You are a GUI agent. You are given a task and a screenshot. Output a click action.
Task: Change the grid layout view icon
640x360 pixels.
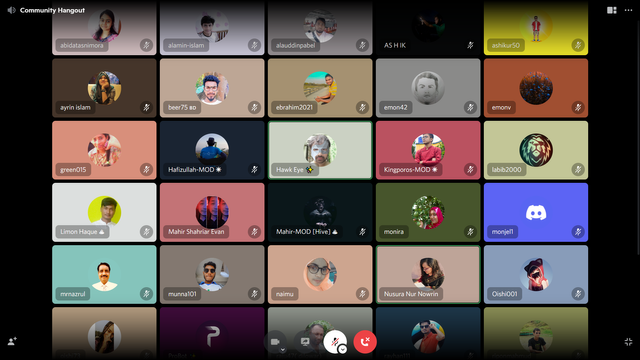coord(611,10)
